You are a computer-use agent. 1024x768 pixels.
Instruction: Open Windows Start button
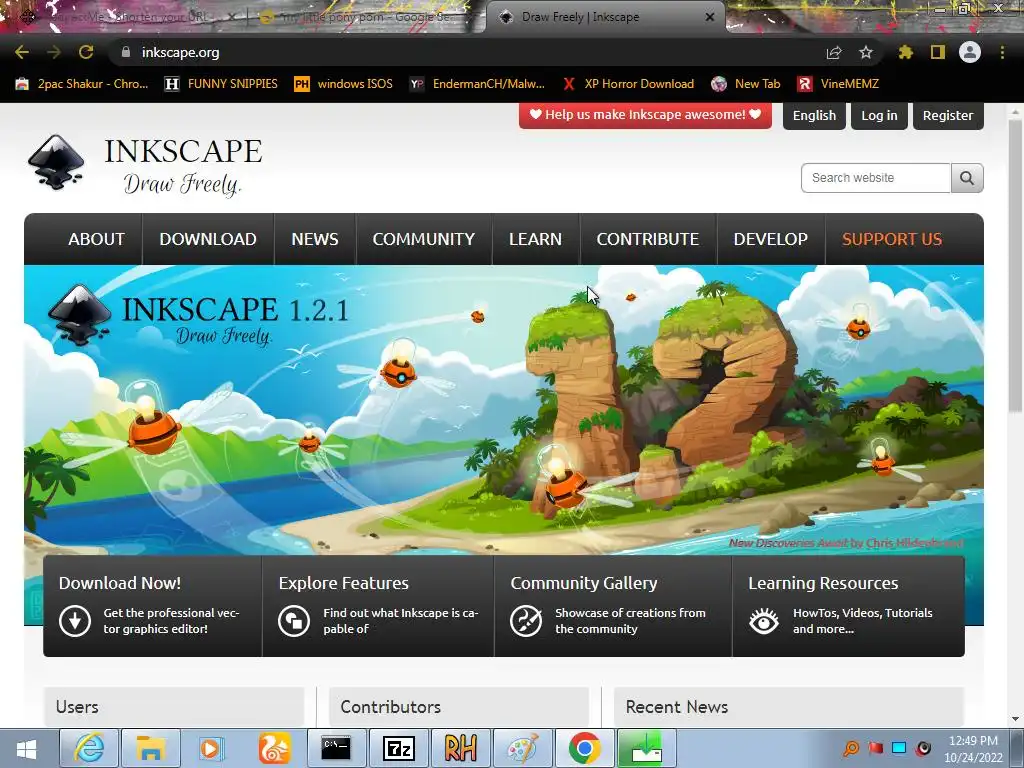click(27, 748)
